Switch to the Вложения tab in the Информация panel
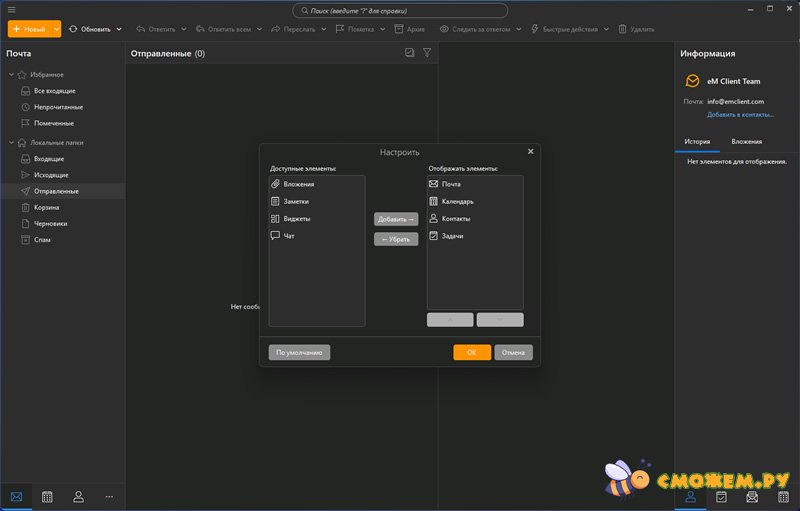The image size is (800, 511). point(746,142)
